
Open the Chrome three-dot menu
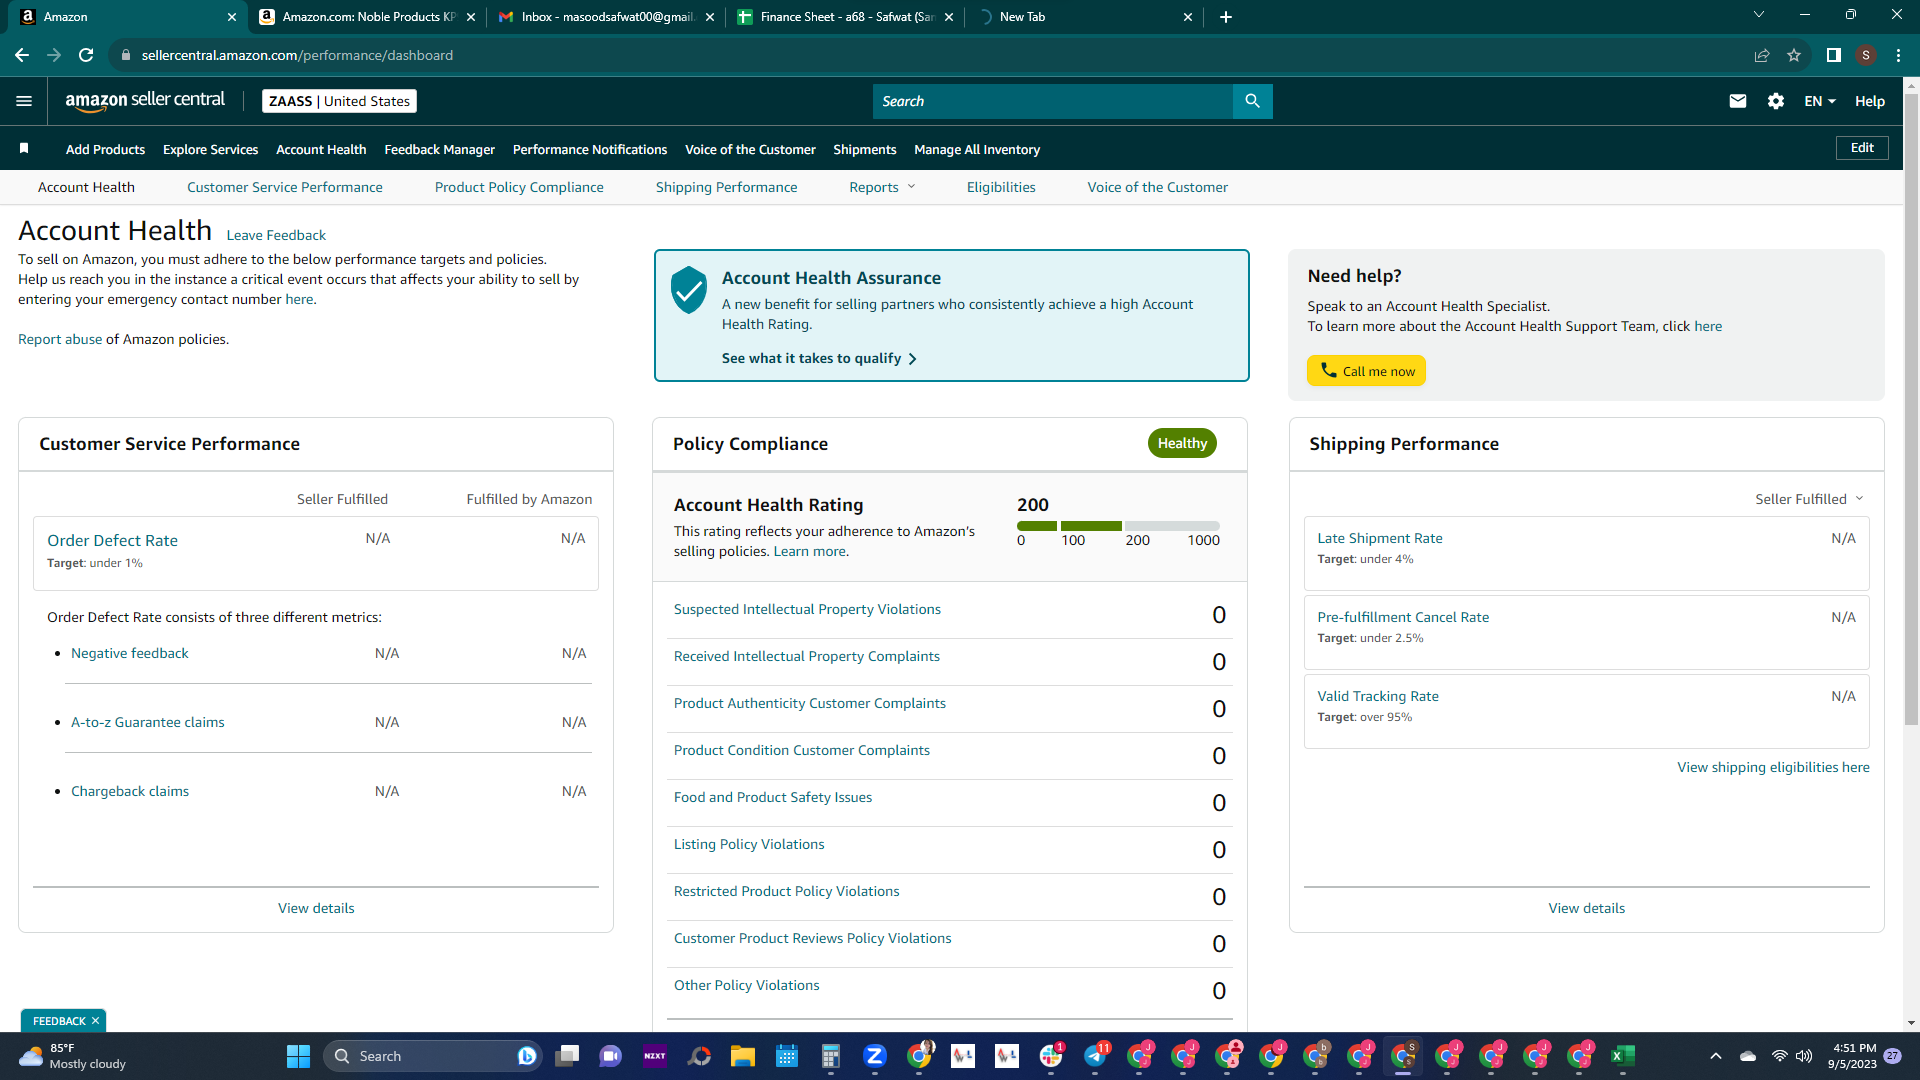[1898, 55]
